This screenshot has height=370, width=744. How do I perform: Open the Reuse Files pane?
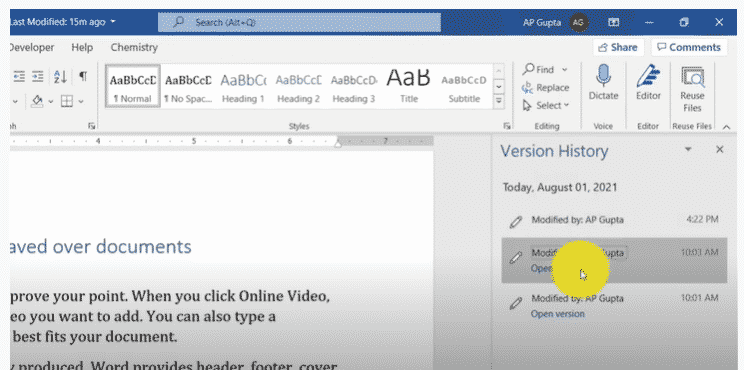pyautogui.click(x=692, y=89)
